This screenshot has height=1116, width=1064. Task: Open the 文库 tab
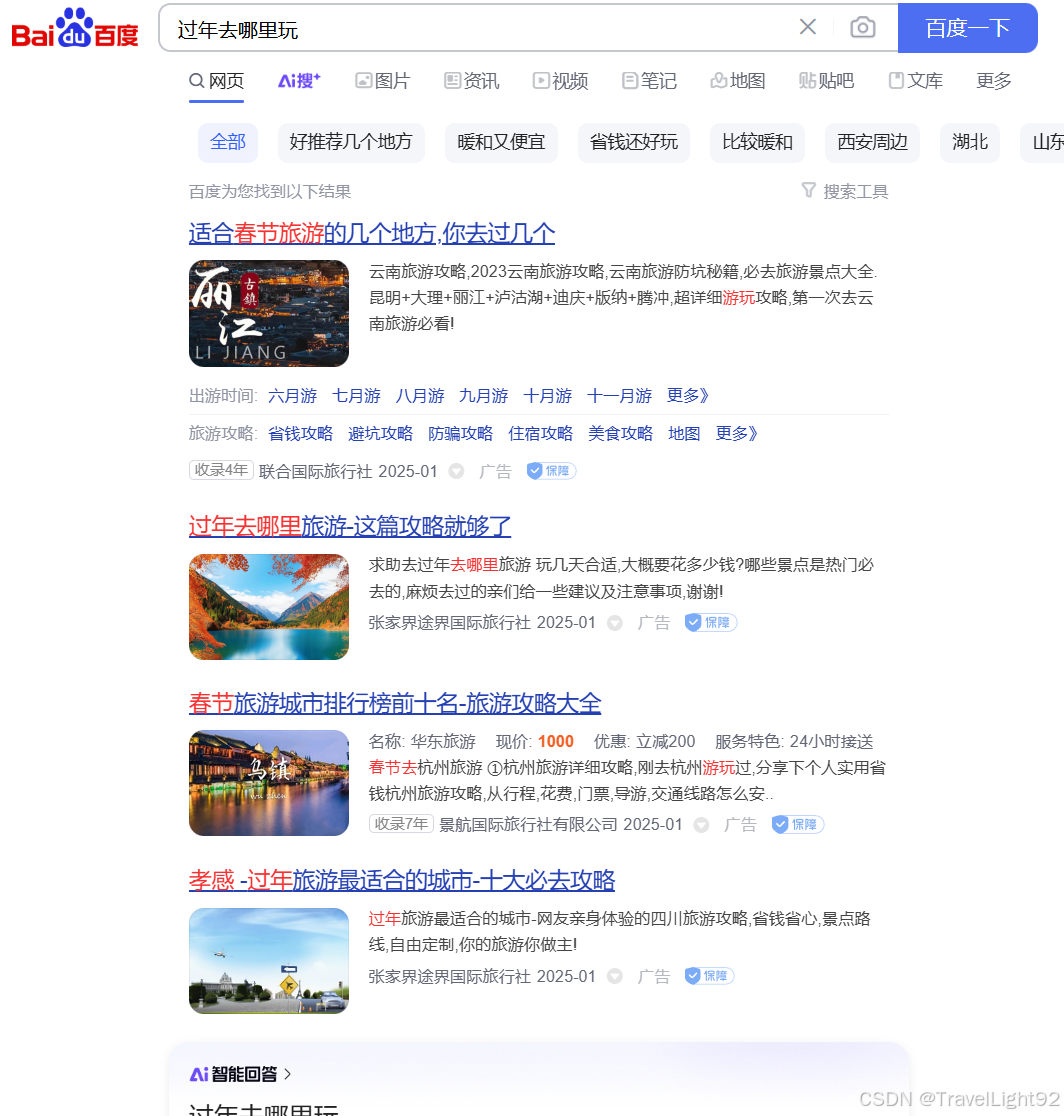tap(915, 81)
